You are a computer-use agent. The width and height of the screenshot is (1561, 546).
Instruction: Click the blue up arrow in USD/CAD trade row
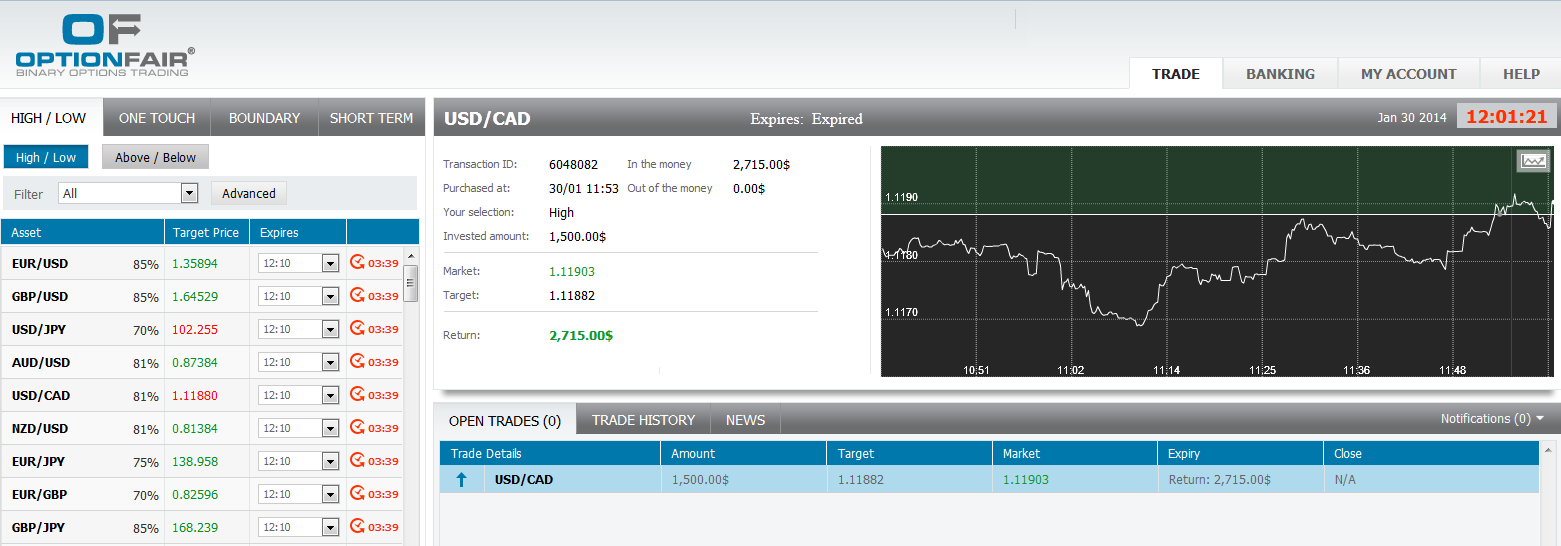tap(461, 480)
